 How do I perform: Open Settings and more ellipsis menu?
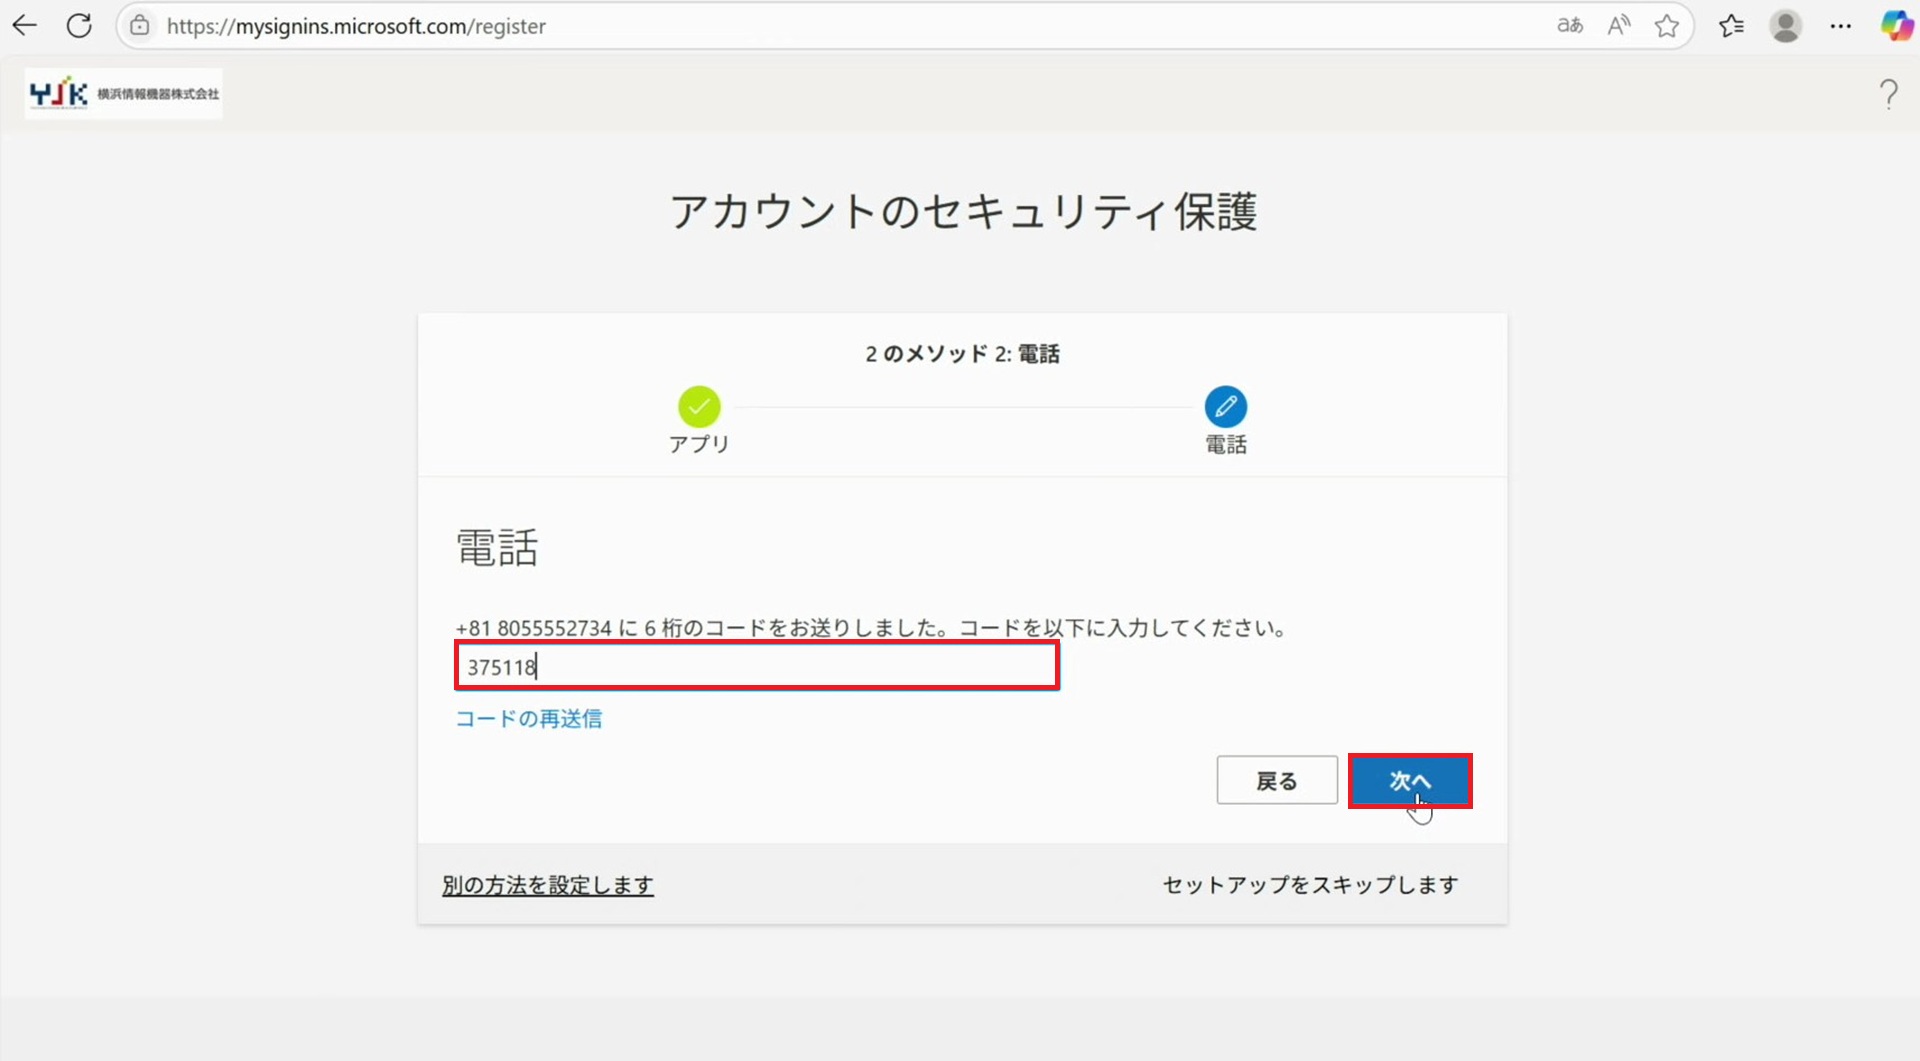coord(1840,26)
